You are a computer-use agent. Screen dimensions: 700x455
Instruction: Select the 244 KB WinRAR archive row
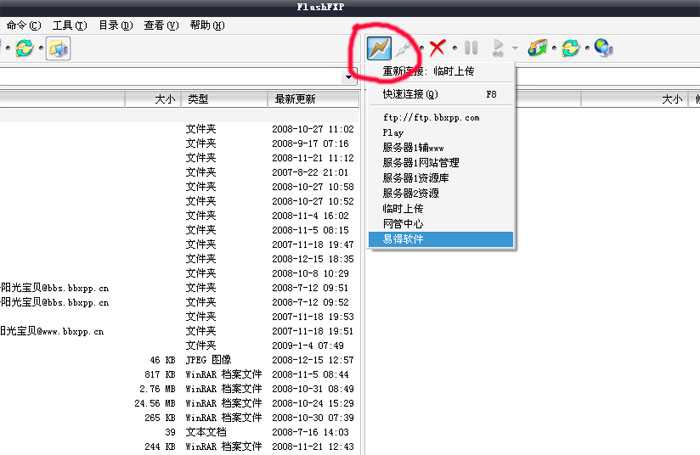pos(179,447)
